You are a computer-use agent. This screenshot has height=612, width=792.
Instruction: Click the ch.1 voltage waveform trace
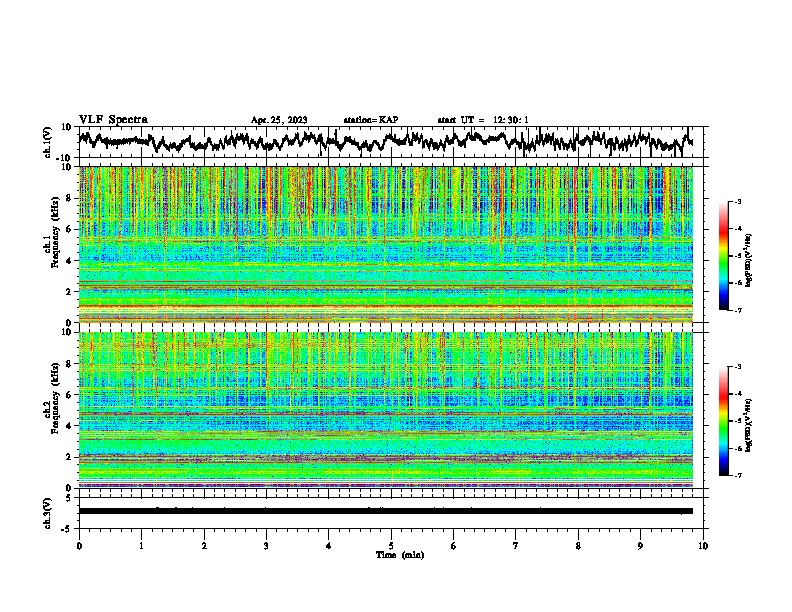pos(386,141)
